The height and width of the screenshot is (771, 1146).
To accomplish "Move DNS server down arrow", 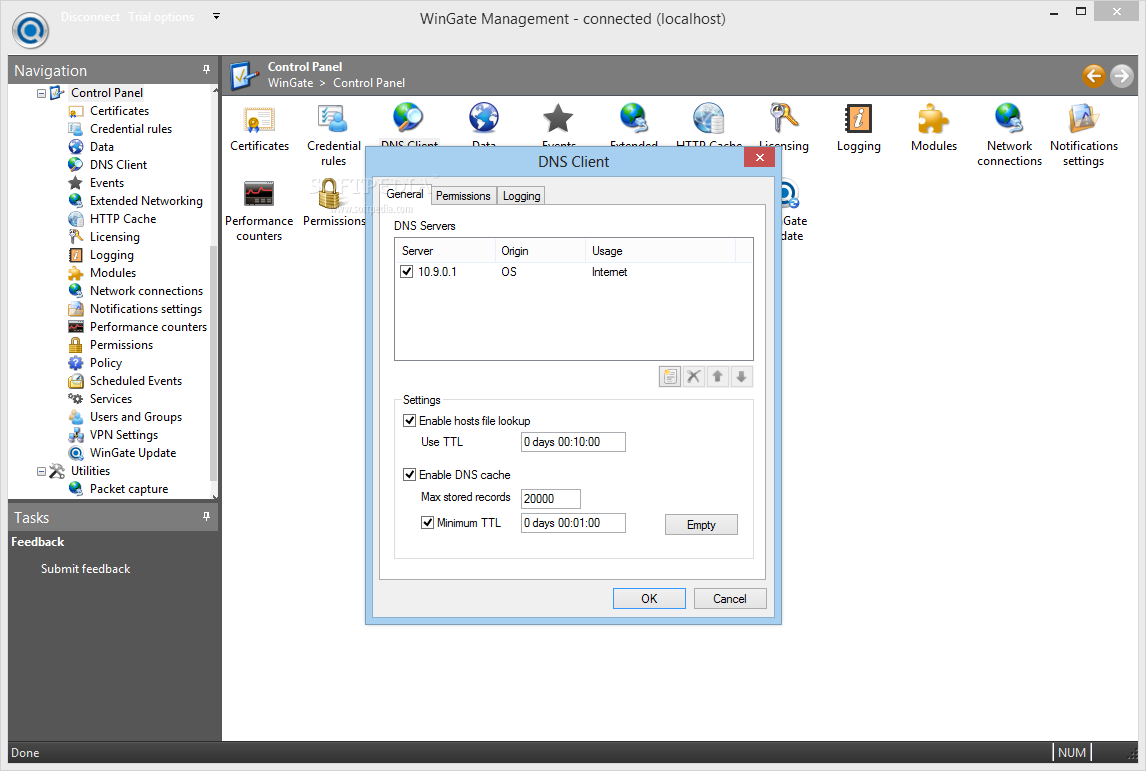I will pyautogui.click(x=741, y=376).
